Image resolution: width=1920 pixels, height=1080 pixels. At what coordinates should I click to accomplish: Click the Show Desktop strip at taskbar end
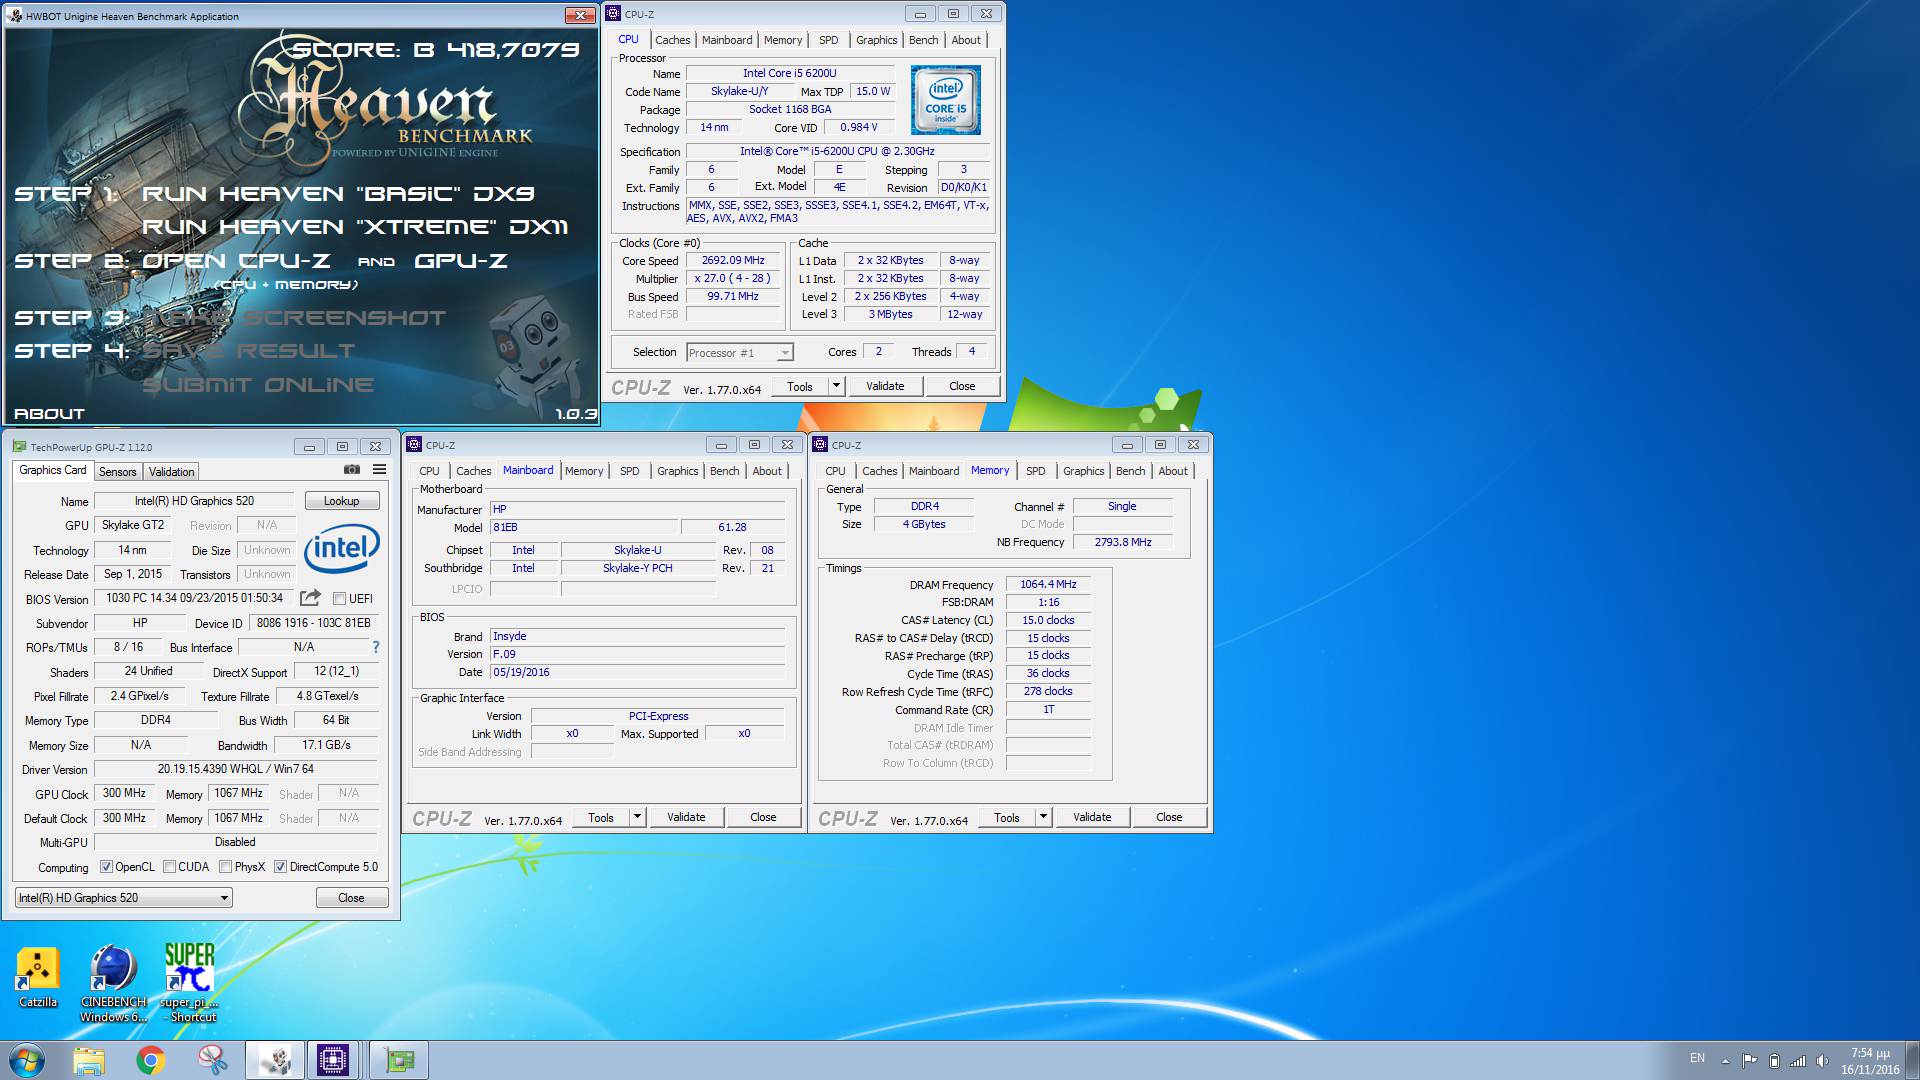coord(1912,1061)
